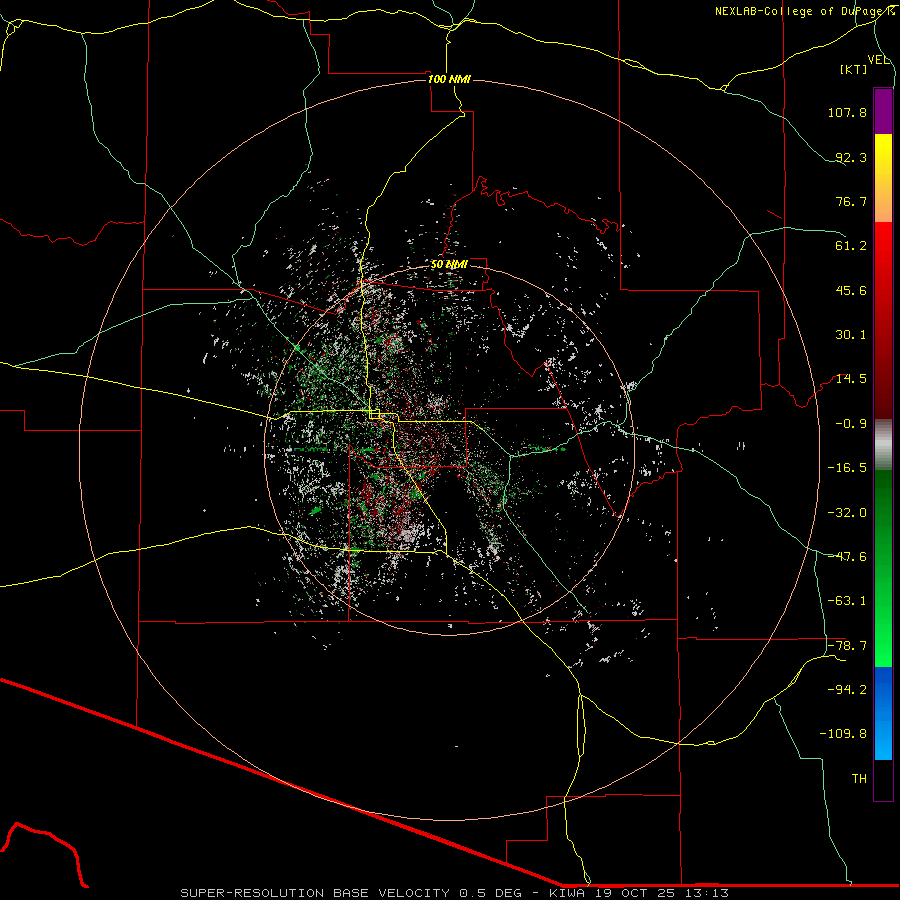The height and width of the screenshot is (900, 900).
Task: Click the 61.2 velocity scale value
Action: coord(851,246)
